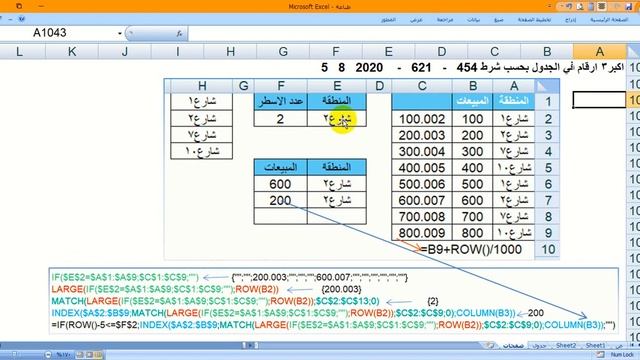
Task: Select worksheet column header E
Action: point(389,52)
